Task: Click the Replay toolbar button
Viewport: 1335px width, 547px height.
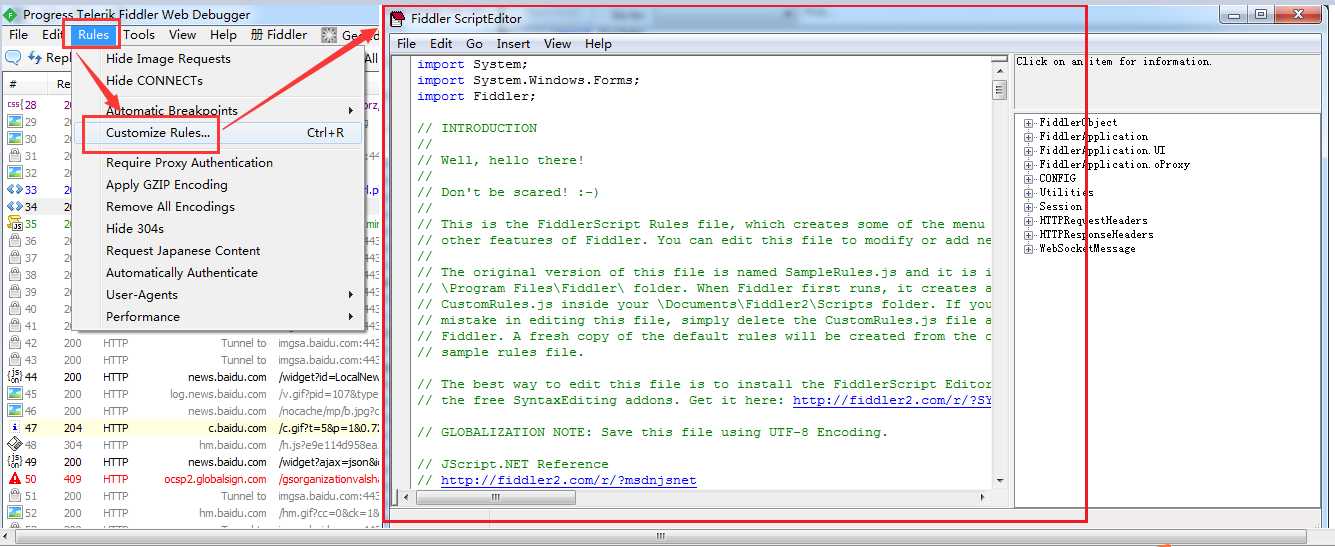Action: pyautogui.click(x=50, y=58)
